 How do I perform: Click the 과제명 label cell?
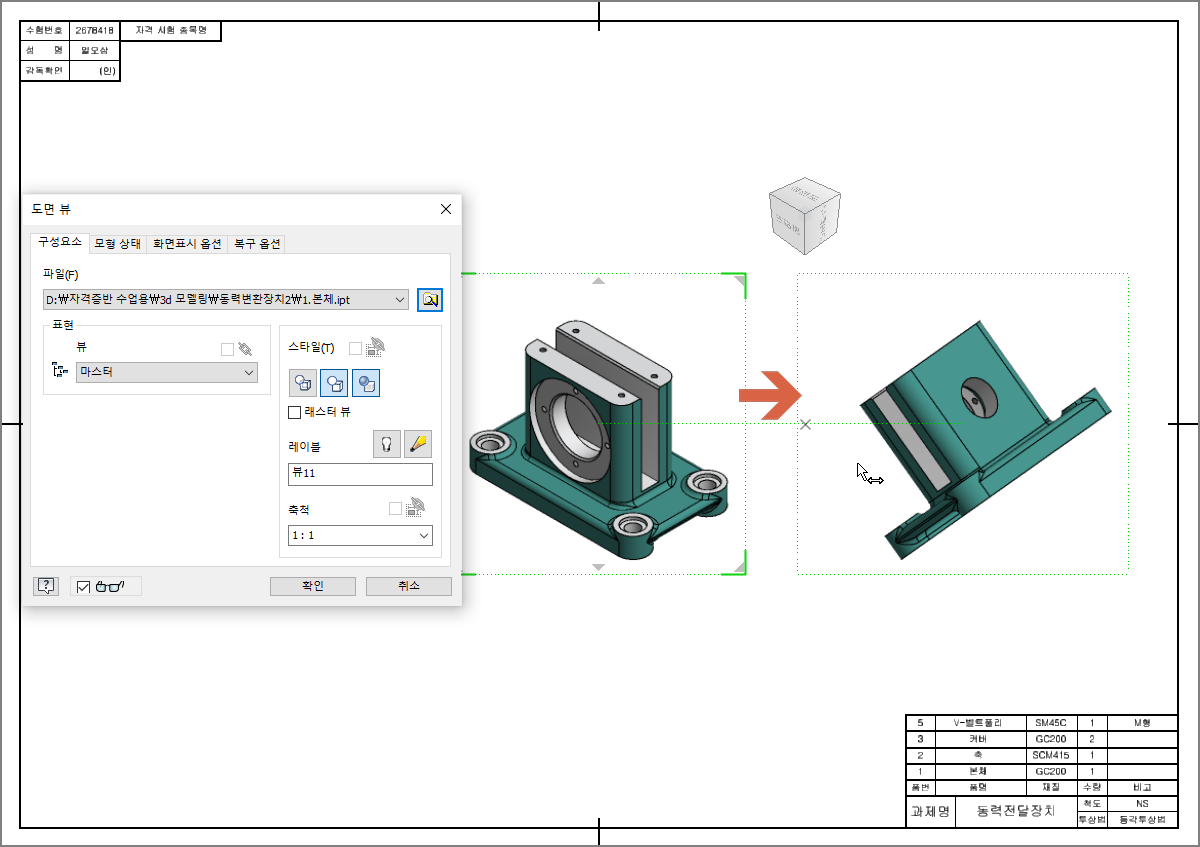click(x=930, y=811)
